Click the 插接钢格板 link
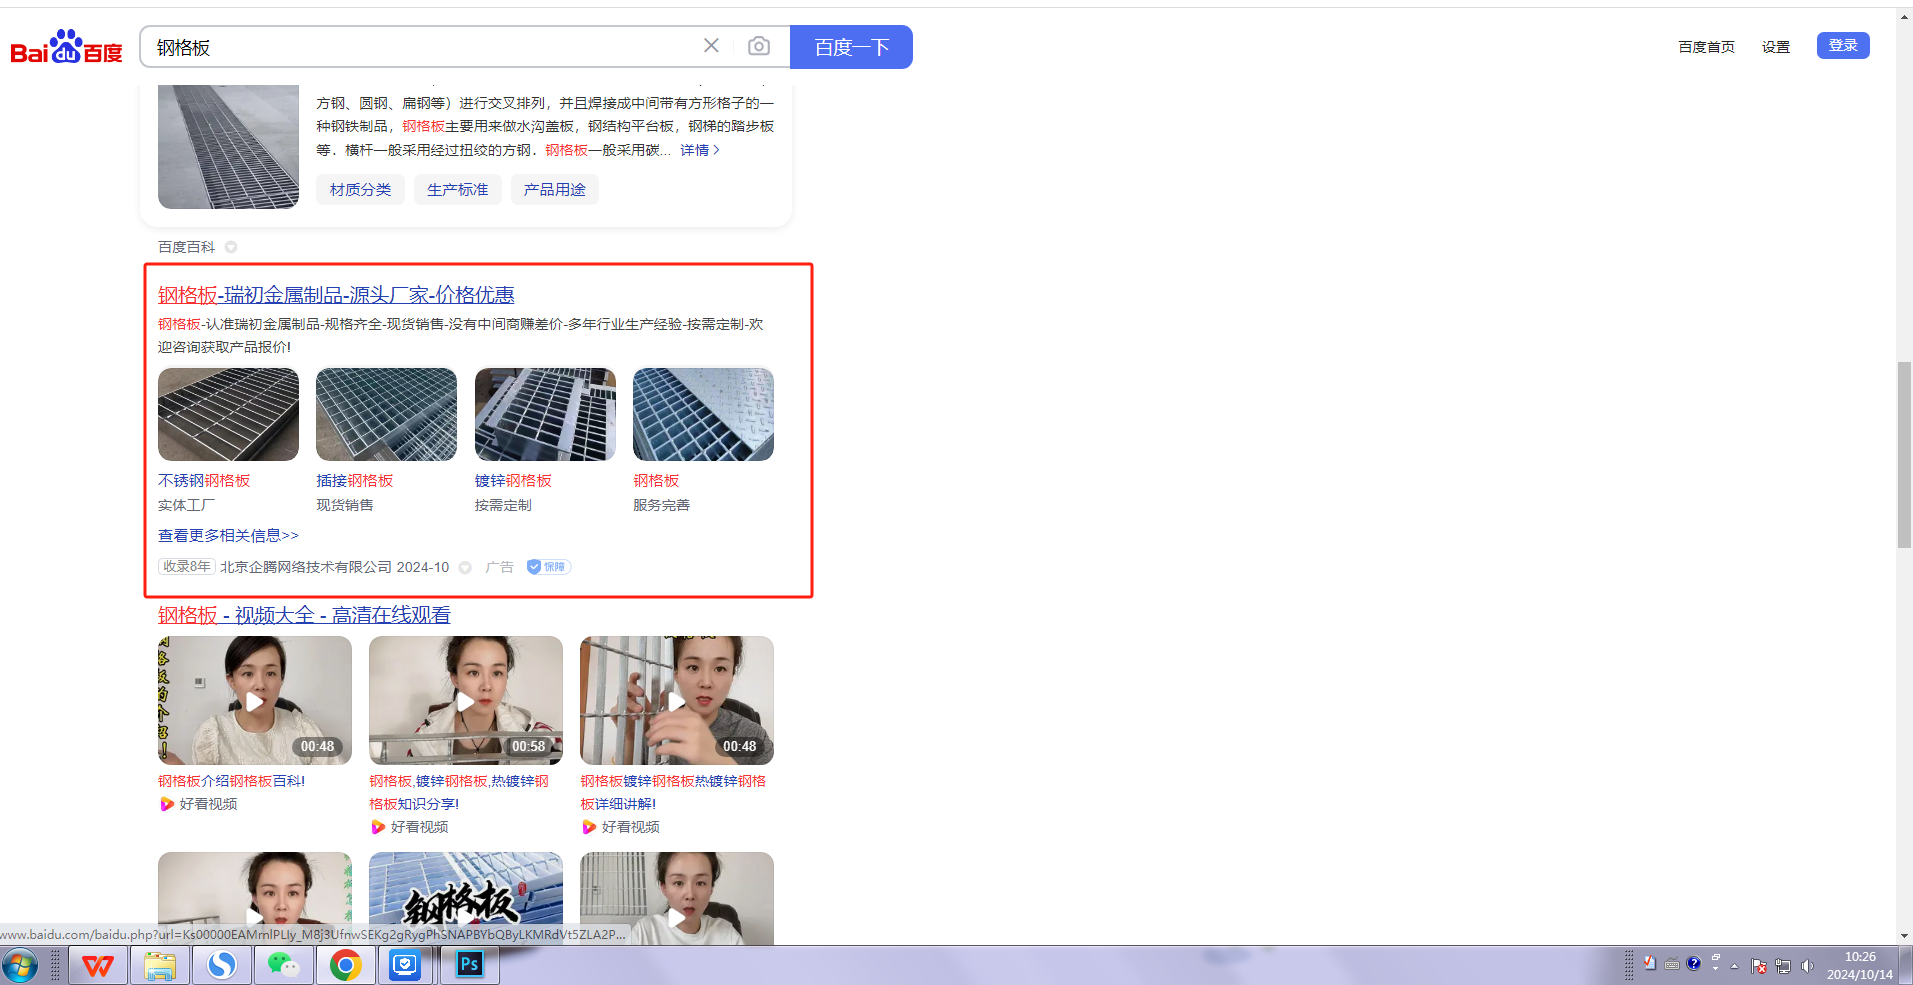 (355, 481)
